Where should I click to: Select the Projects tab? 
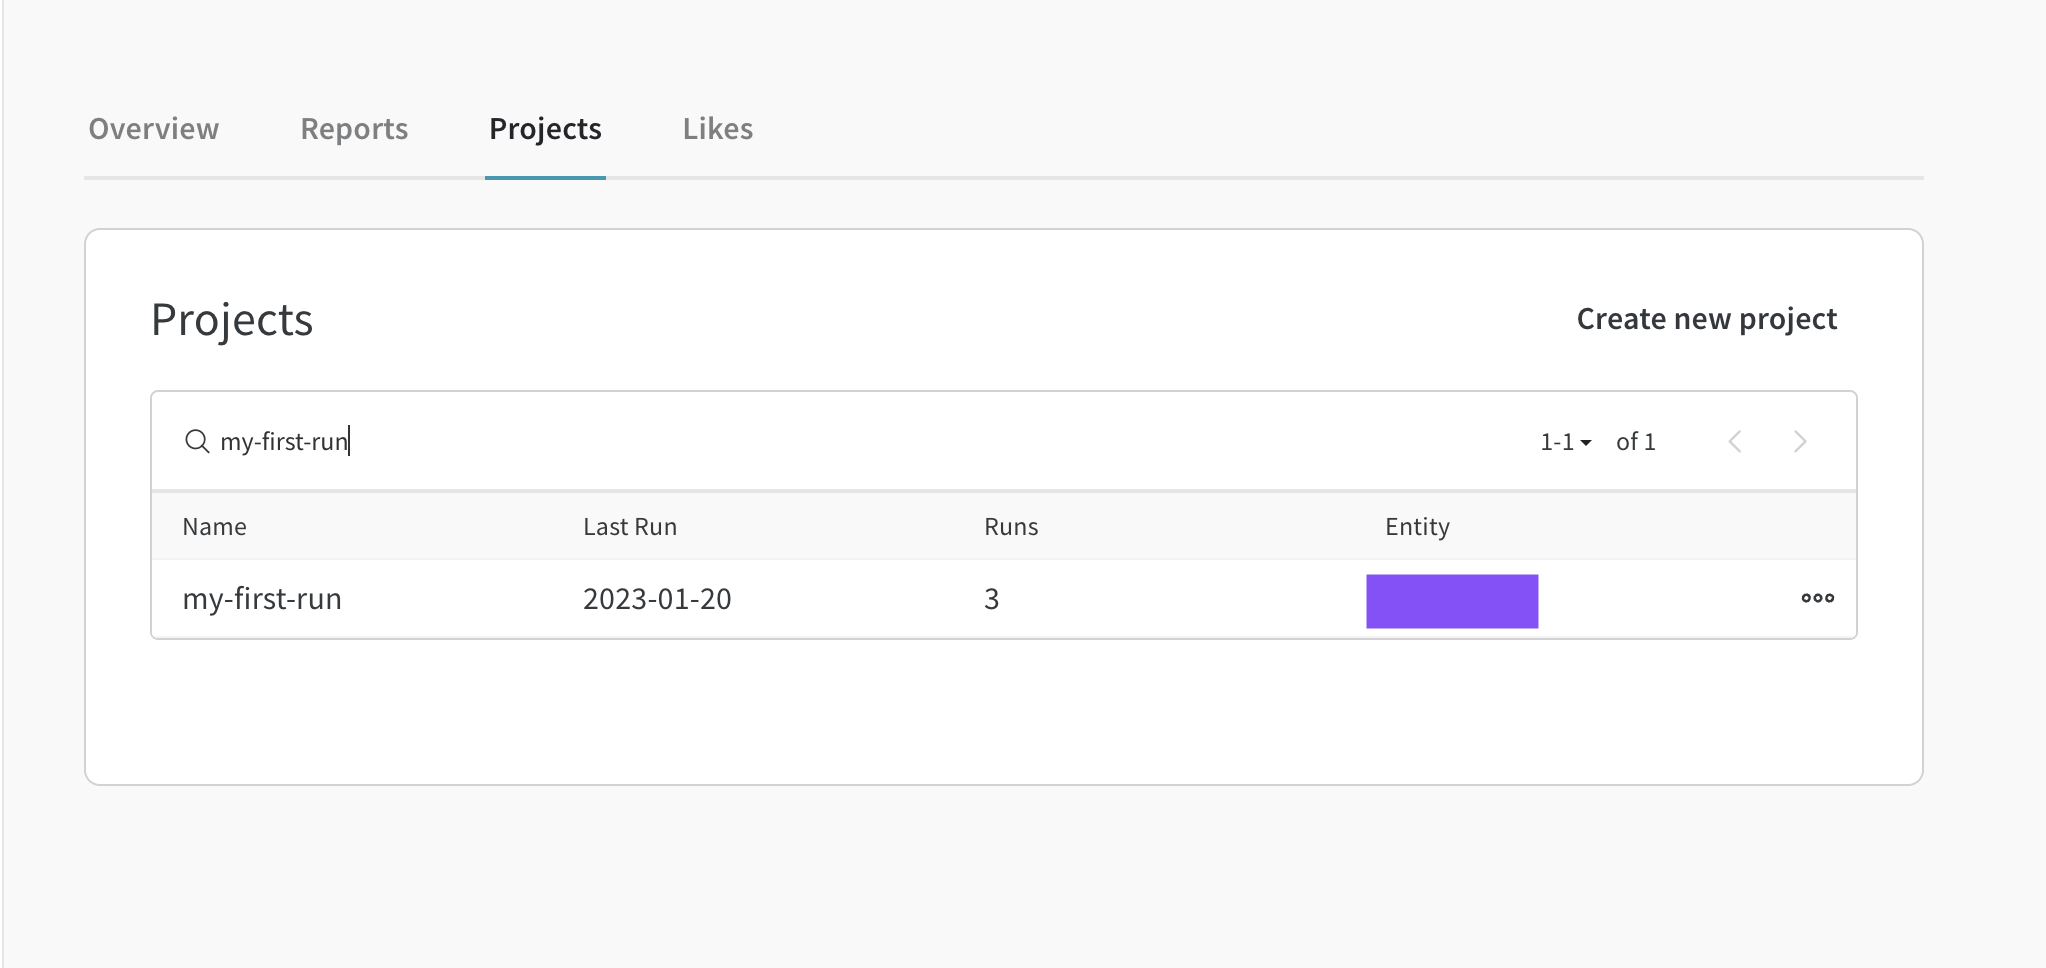pyautogui.click(x=545, y=129)
